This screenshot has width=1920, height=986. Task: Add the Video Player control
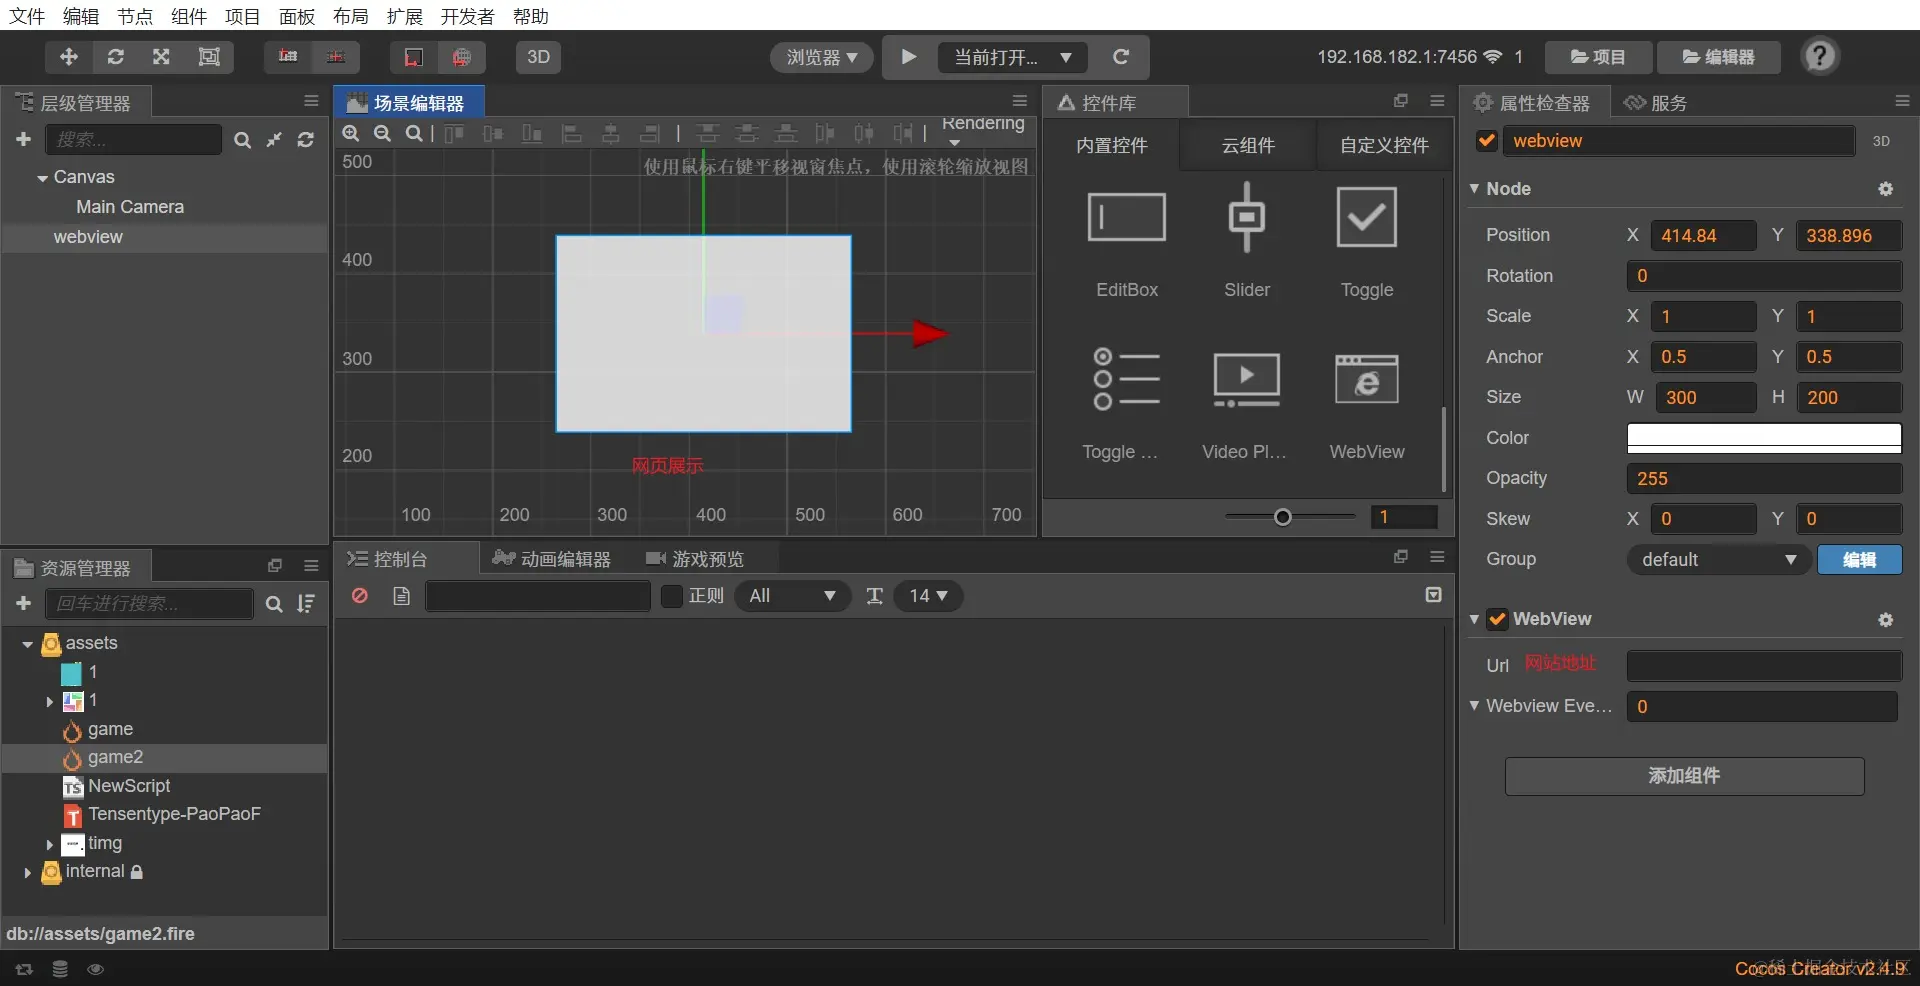pos(1246,402)
